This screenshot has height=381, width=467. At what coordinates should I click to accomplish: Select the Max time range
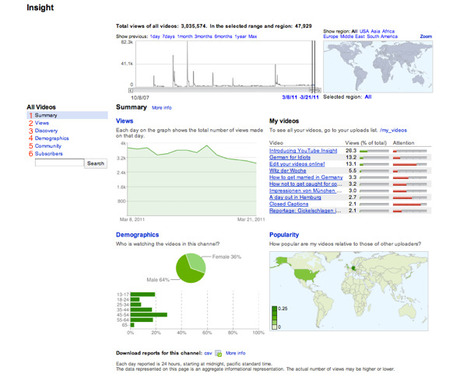click(252, 36)
